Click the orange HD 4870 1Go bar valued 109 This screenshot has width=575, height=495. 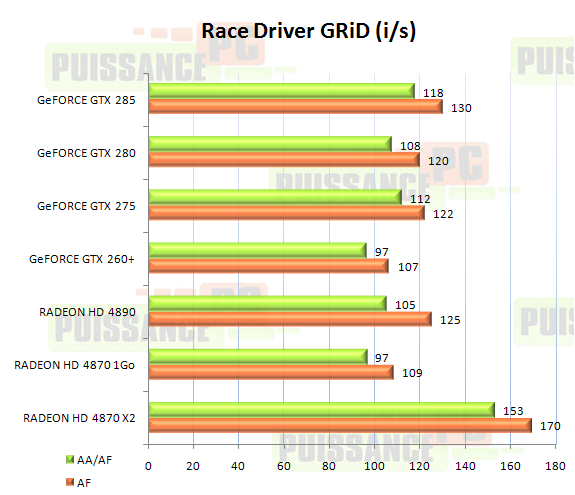[271, 372]
